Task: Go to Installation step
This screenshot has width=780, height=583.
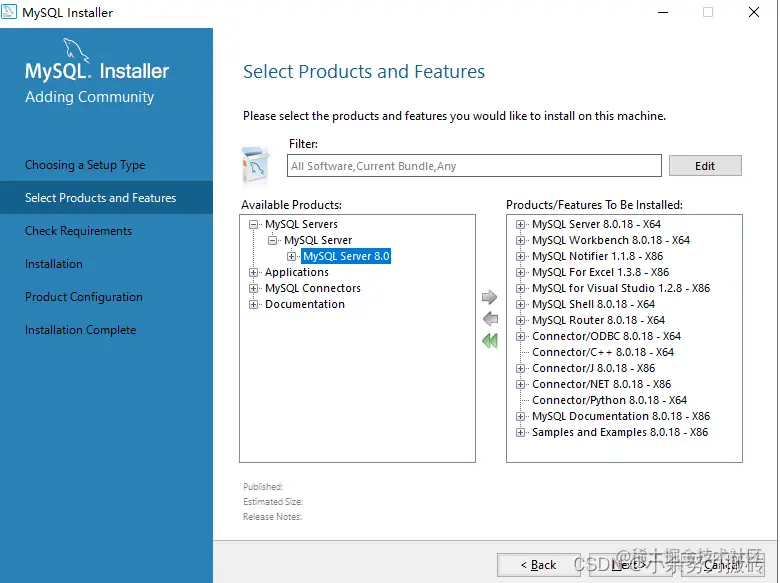Action: (x=54, y=264)
